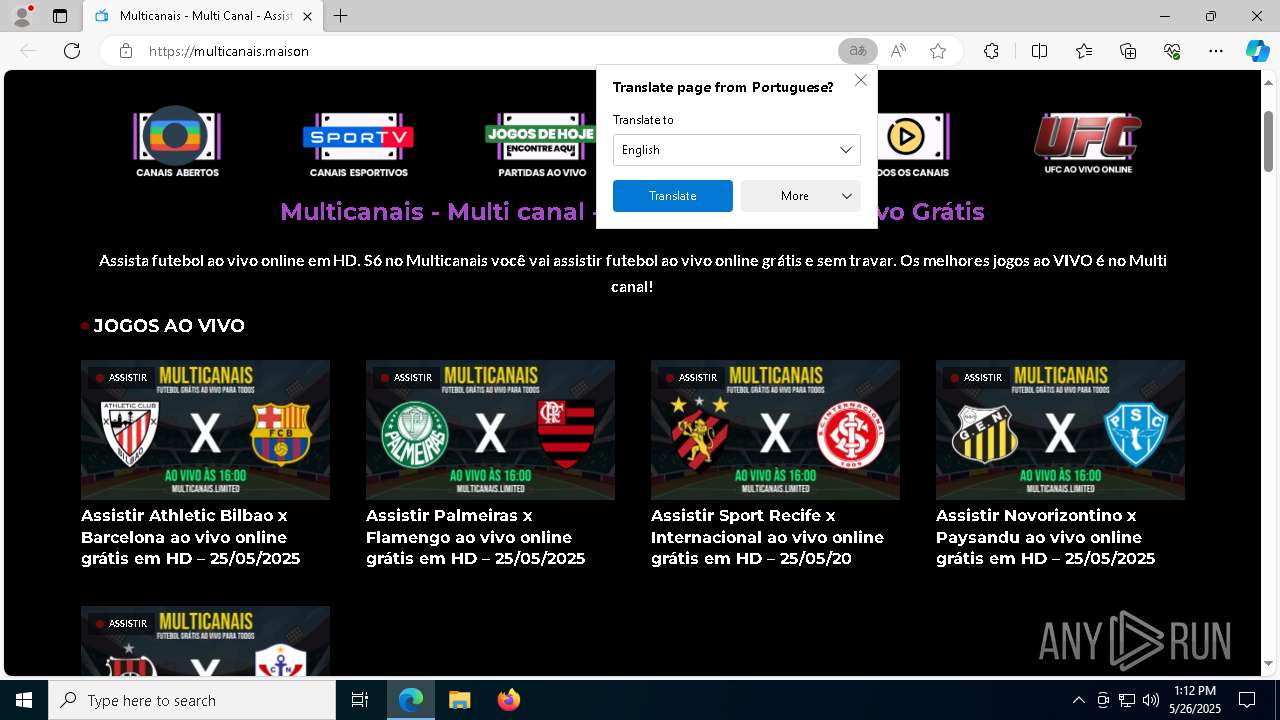Open File Explorer from taskbar
The width and height of the screenshot is (1280, 720).
pos(459,700)
